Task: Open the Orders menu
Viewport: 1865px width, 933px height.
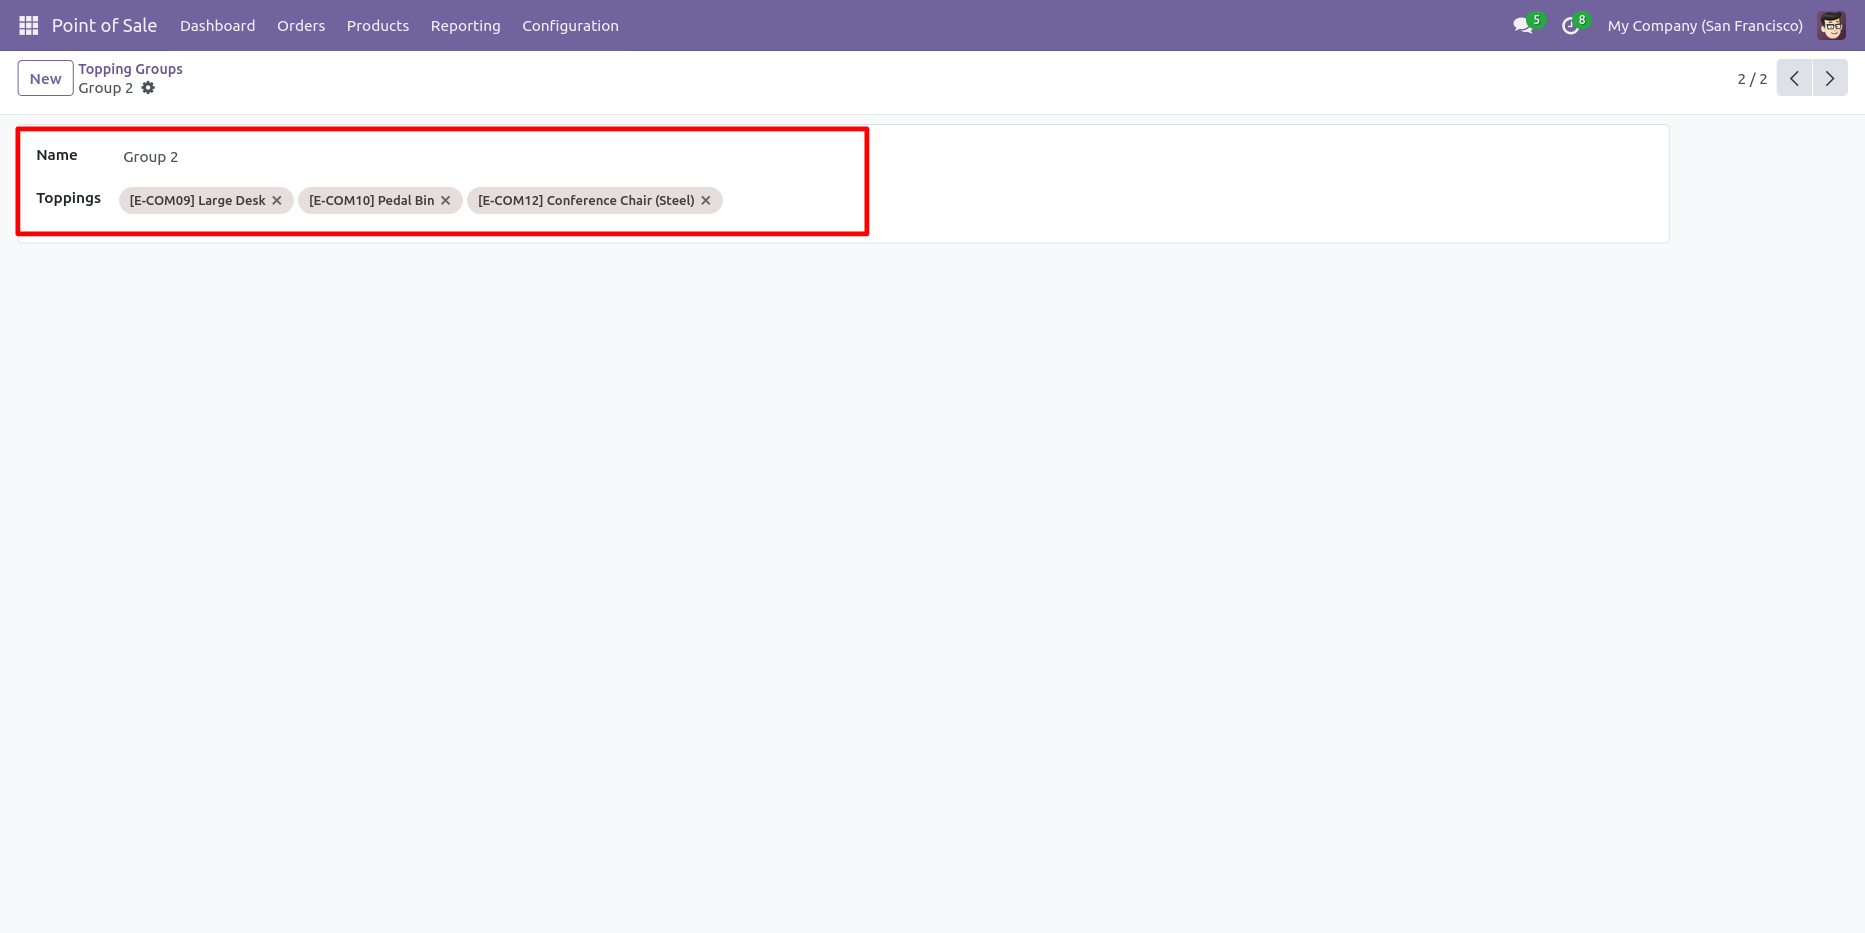Action: click(301, 25)
